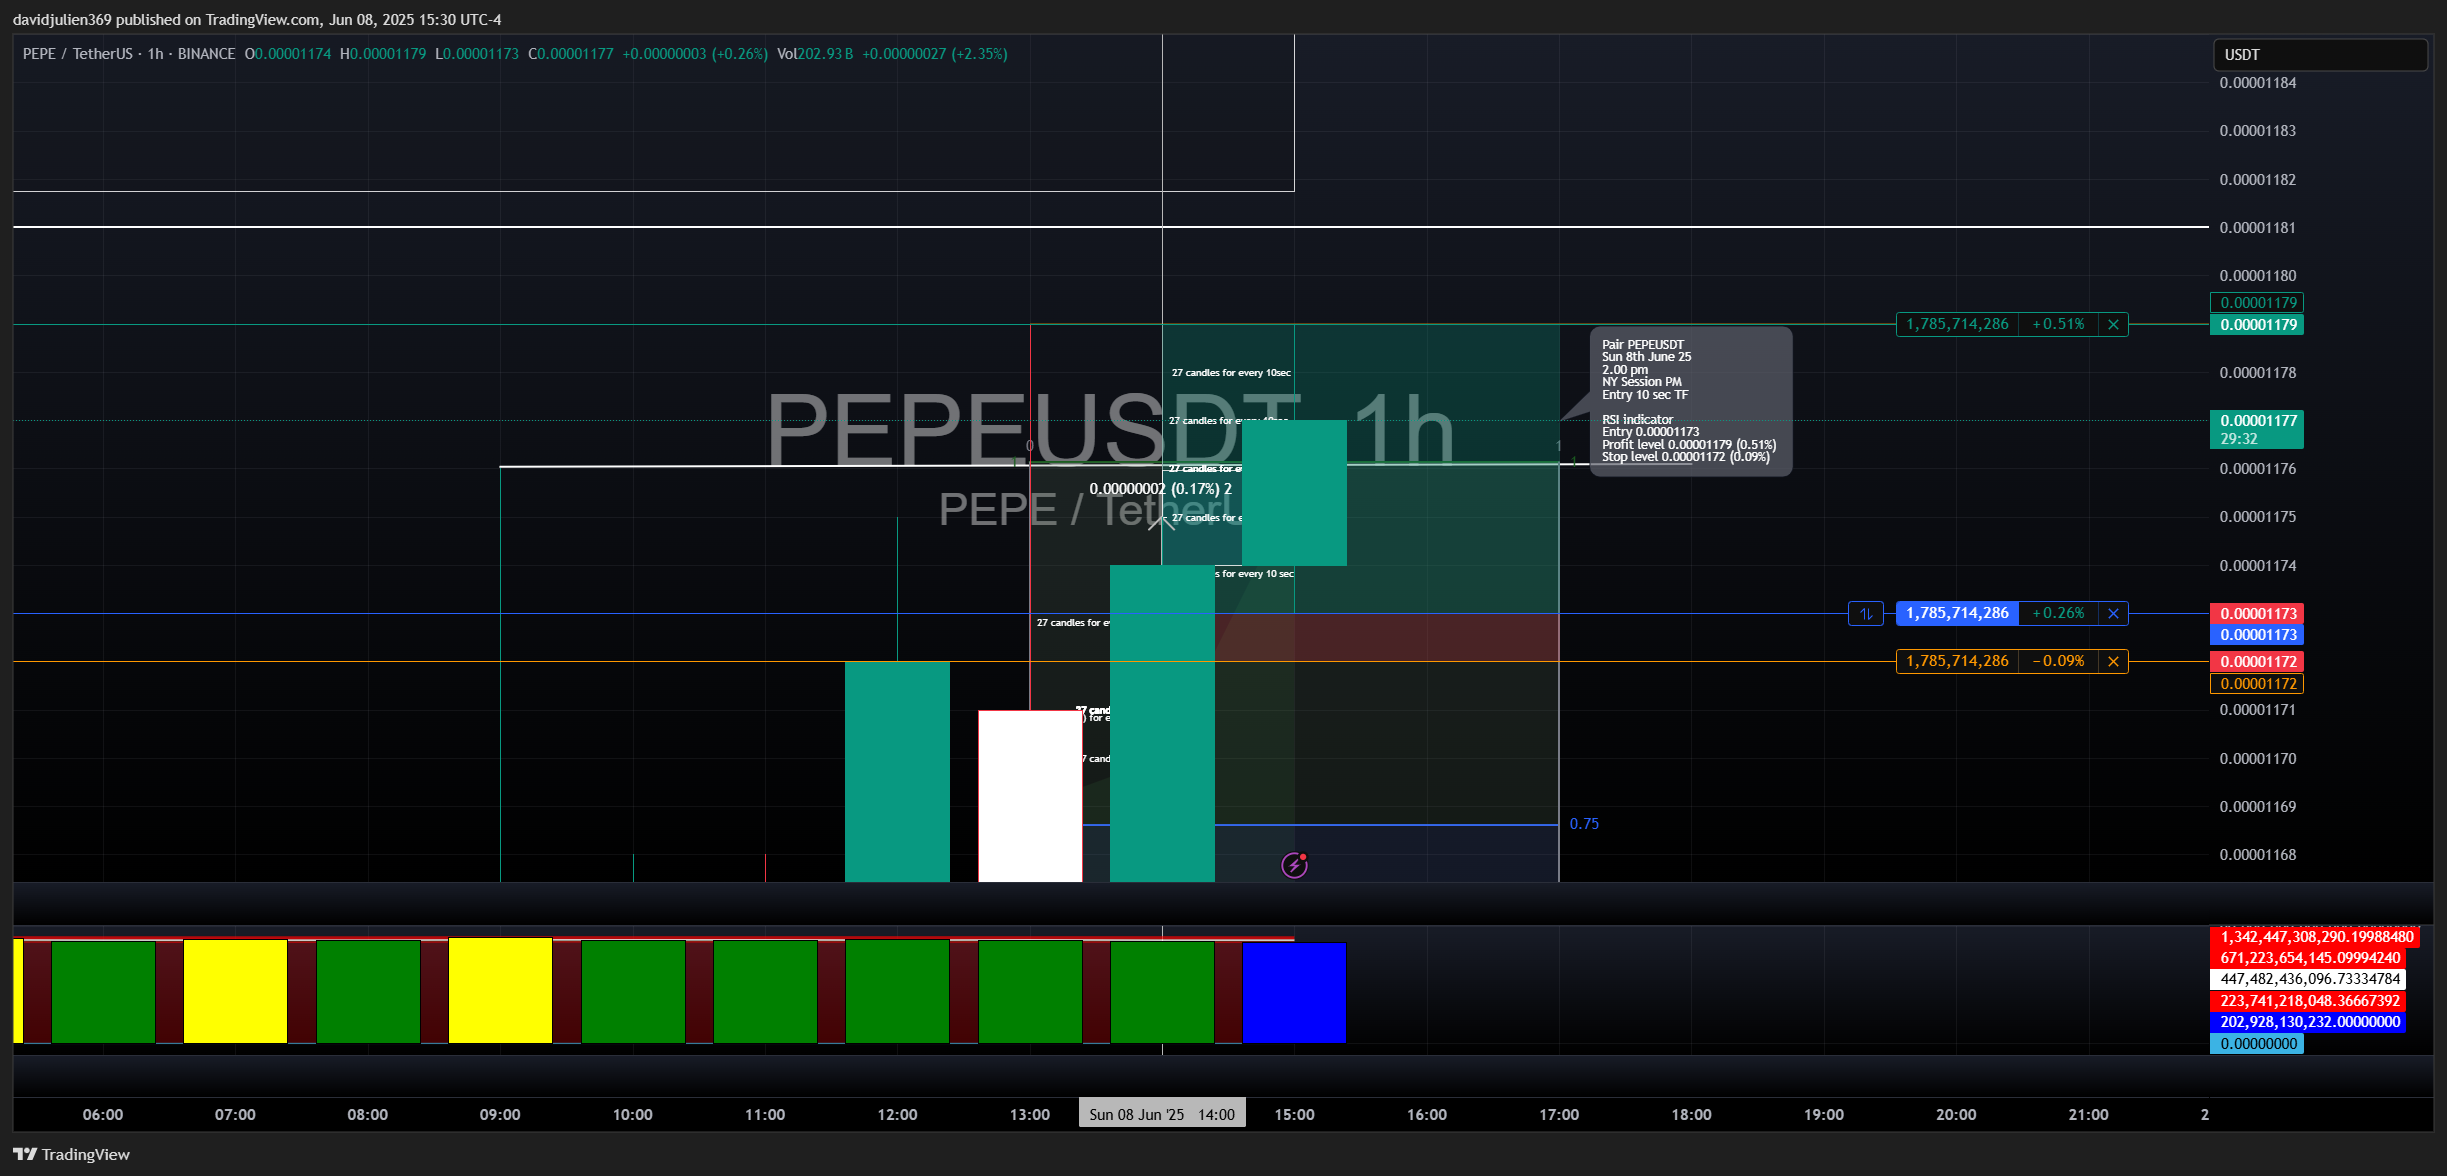
Task: Click the 19:00 time axis label
Action: tap(1824, 1114)
